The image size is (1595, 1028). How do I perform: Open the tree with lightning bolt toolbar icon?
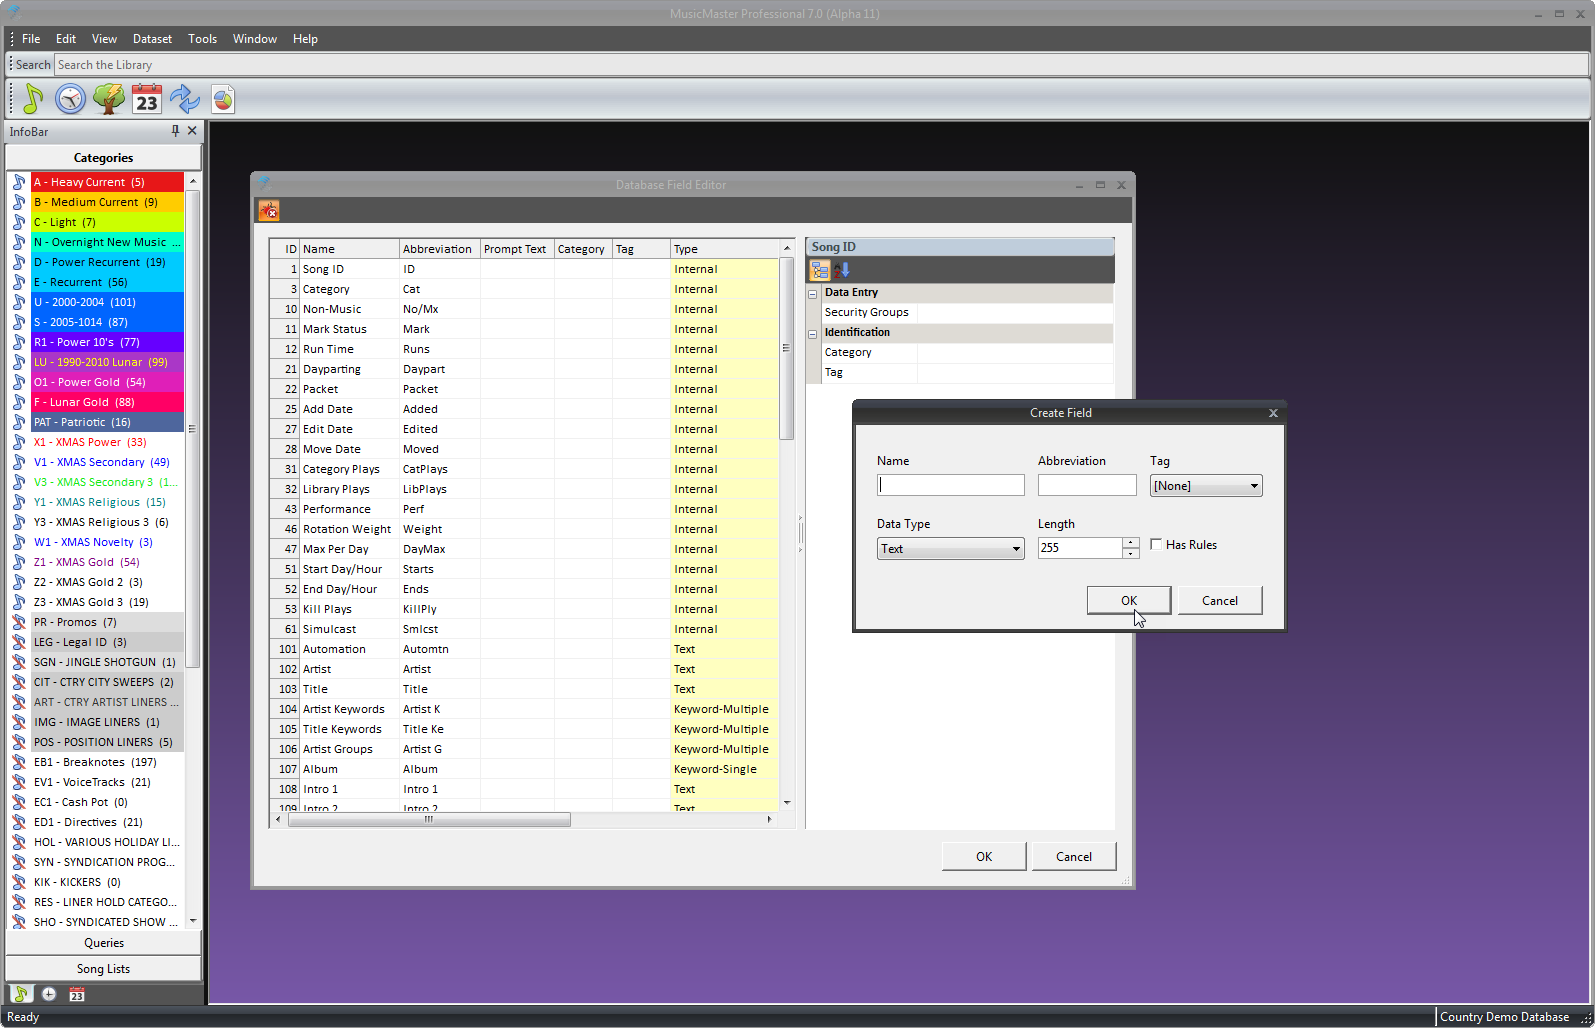click(108, 99)
